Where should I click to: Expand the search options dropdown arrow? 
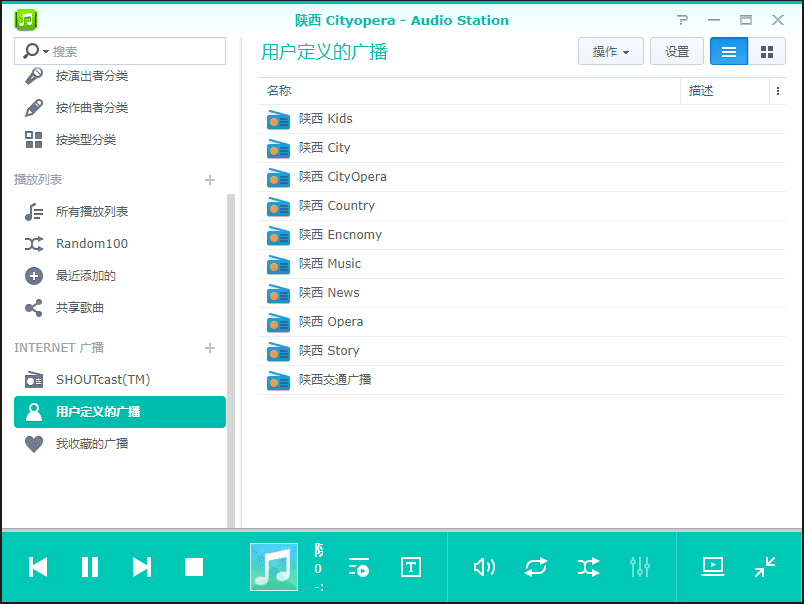click(46, 52)
